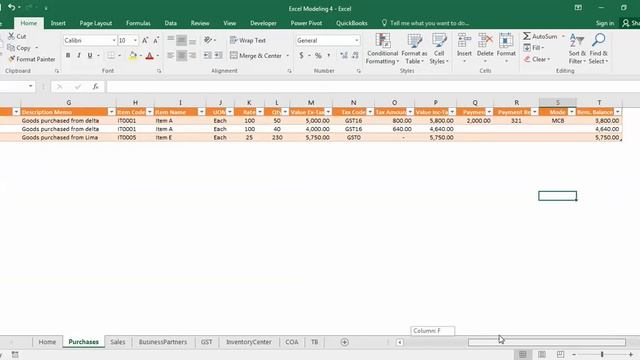
Task: Click the Copy button
Action: (20, 48)
